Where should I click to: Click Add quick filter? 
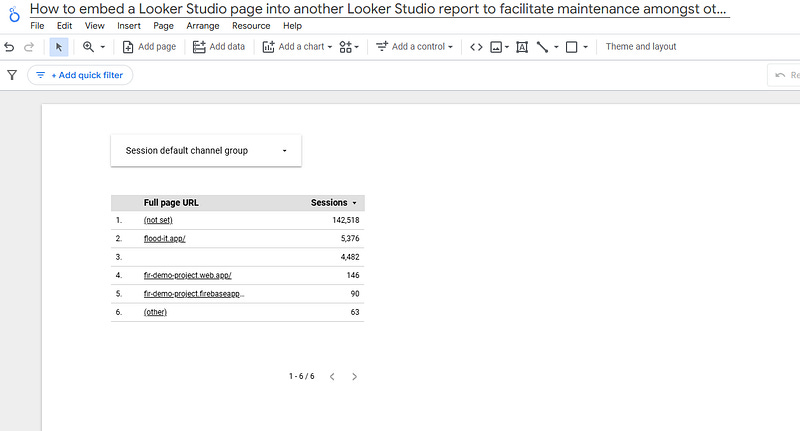(x=80, y=75)
